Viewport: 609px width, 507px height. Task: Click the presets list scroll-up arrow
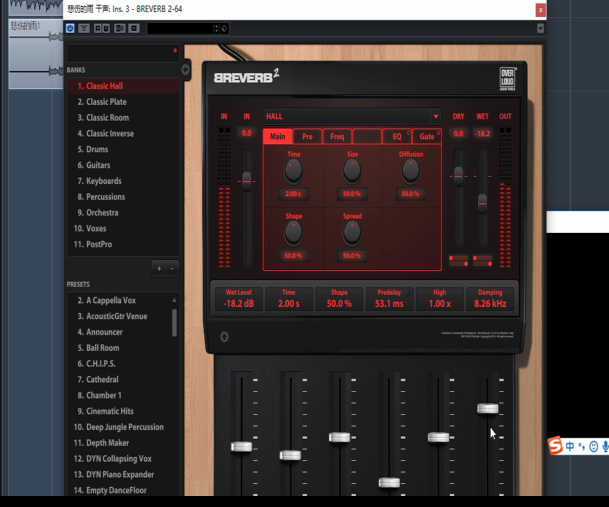click(174, 300)
